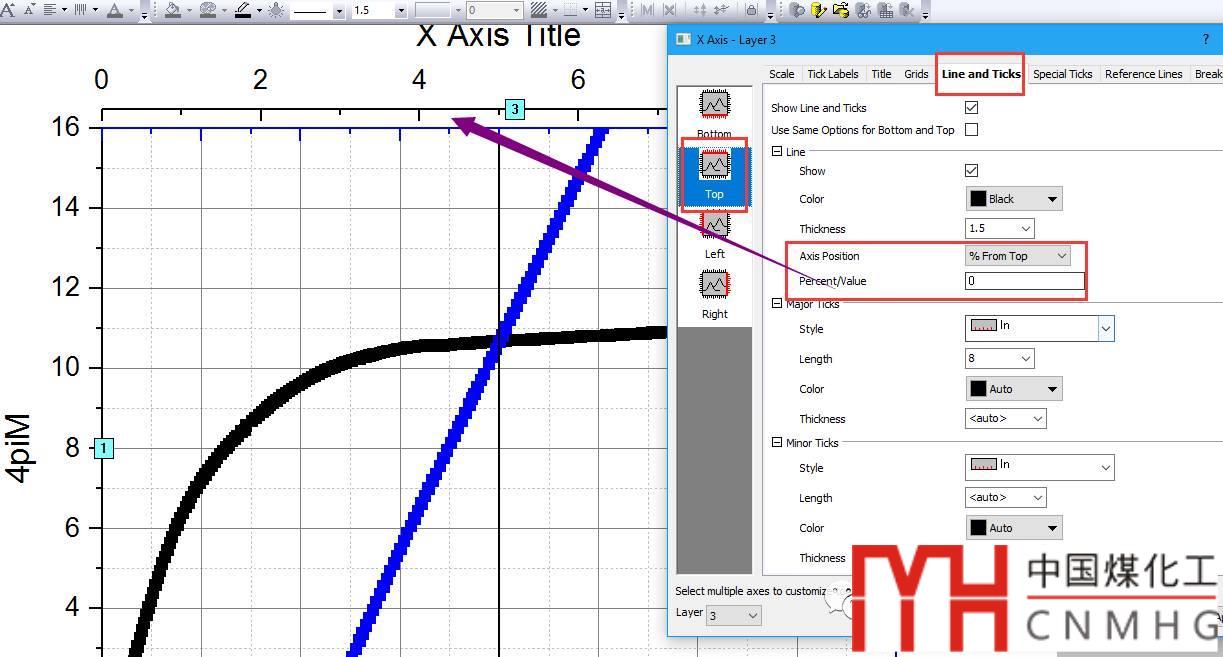Switch to the Tick Labels tab
This screenshot has height=657, width=1223.
(833, 74)
